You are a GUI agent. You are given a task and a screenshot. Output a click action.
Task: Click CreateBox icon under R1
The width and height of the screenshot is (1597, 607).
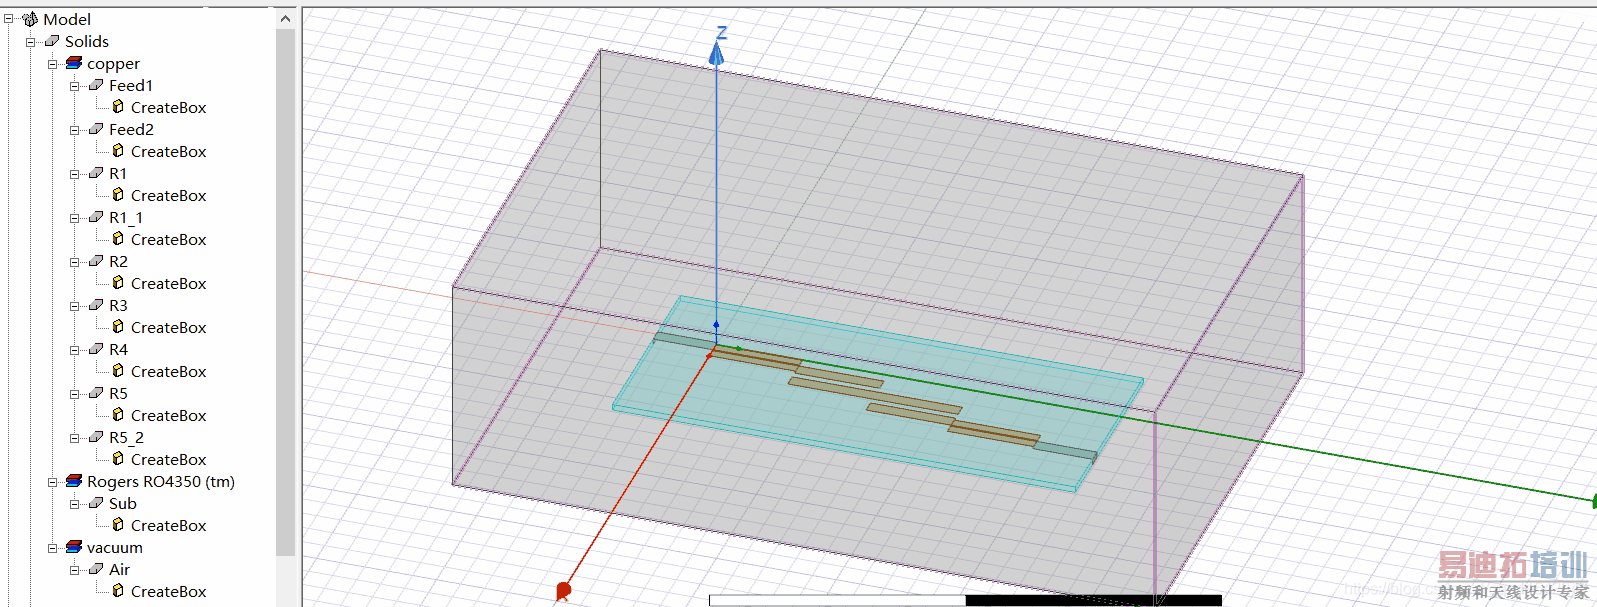pos(118,194)
